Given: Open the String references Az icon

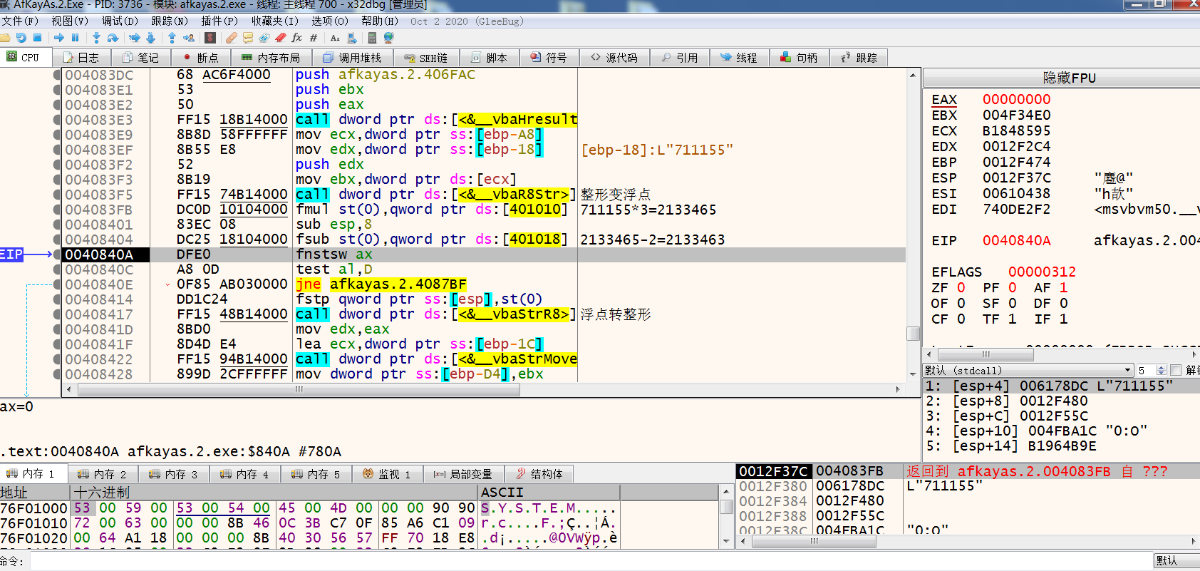Looking at the screenshot, I should [335, 38].
